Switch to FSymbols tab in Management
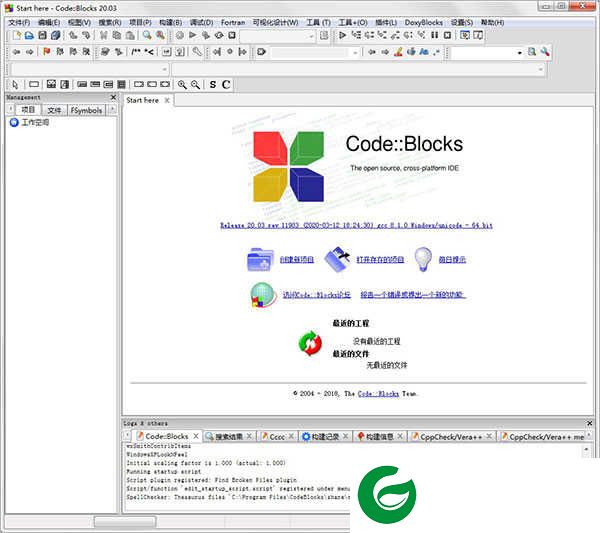This screenshot has height=533, width=600. click(x=86, y=110)
